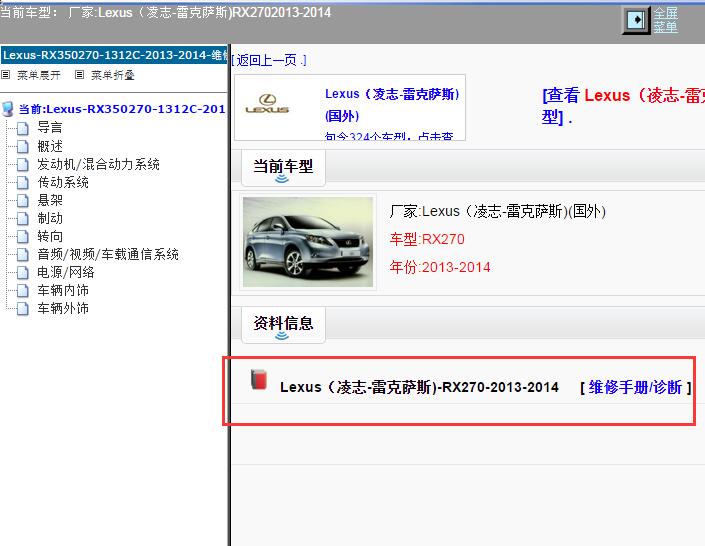Screen dimensions: 705x546
Task: Select the 当前车型 tab
Action: (x=283, y=168)
